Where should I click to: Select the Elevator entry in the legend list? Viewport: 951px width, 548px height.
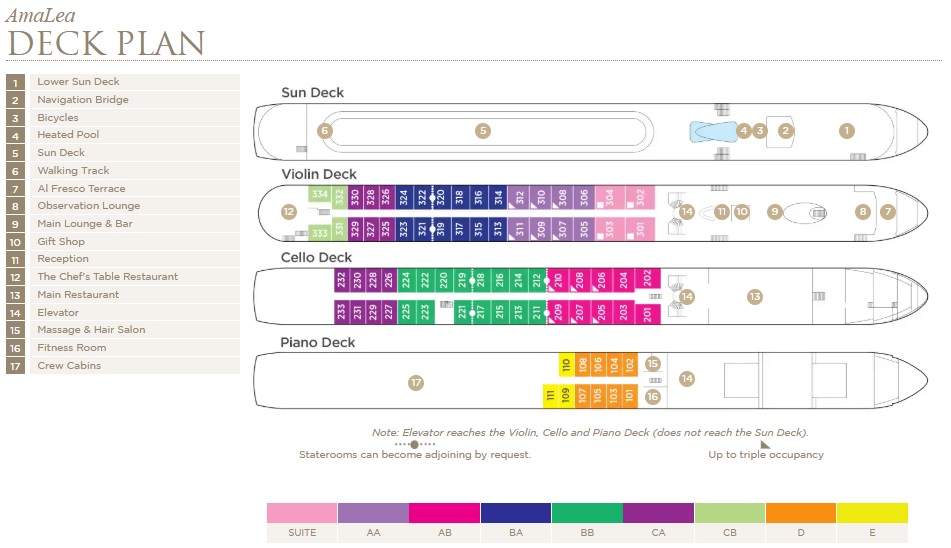[58, 313]
